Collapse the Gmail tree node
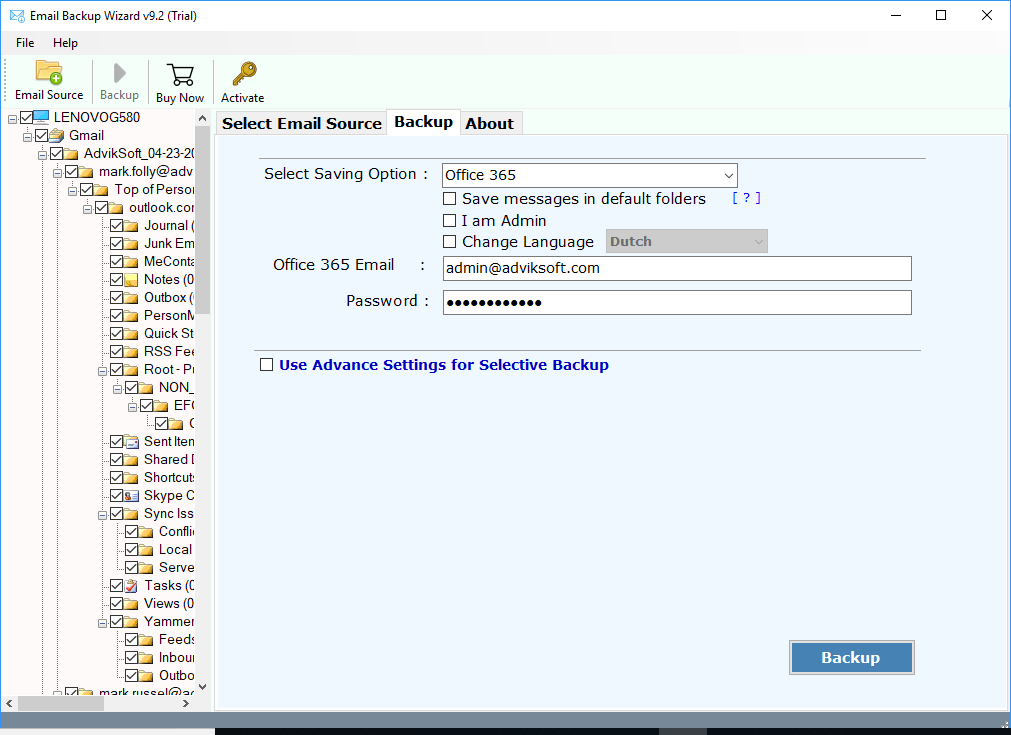1011x735 pixels. coord(27,137)
